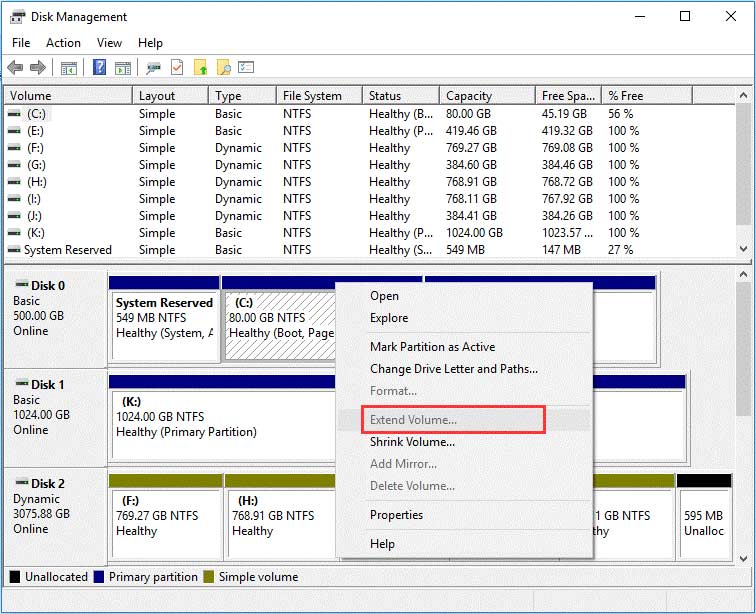Viewport: 756px width, 614px height.
Task: Click the yellow sheet with green arrow icon
Action: pyautogui.click(x=201, y=68)
